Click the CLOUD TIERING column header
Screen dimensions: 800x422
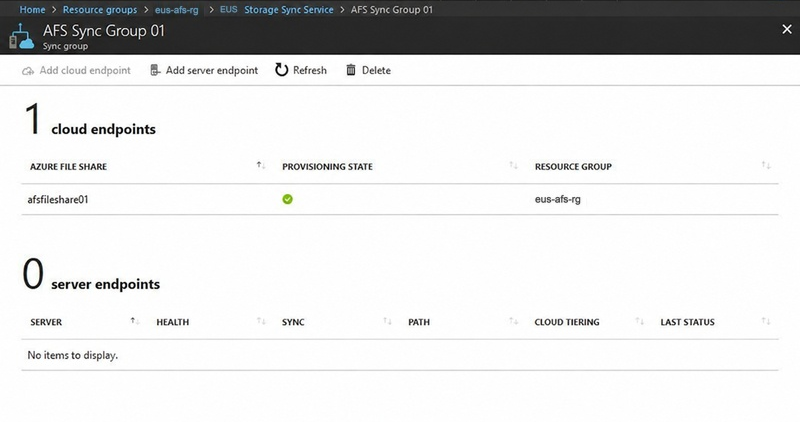567,322
